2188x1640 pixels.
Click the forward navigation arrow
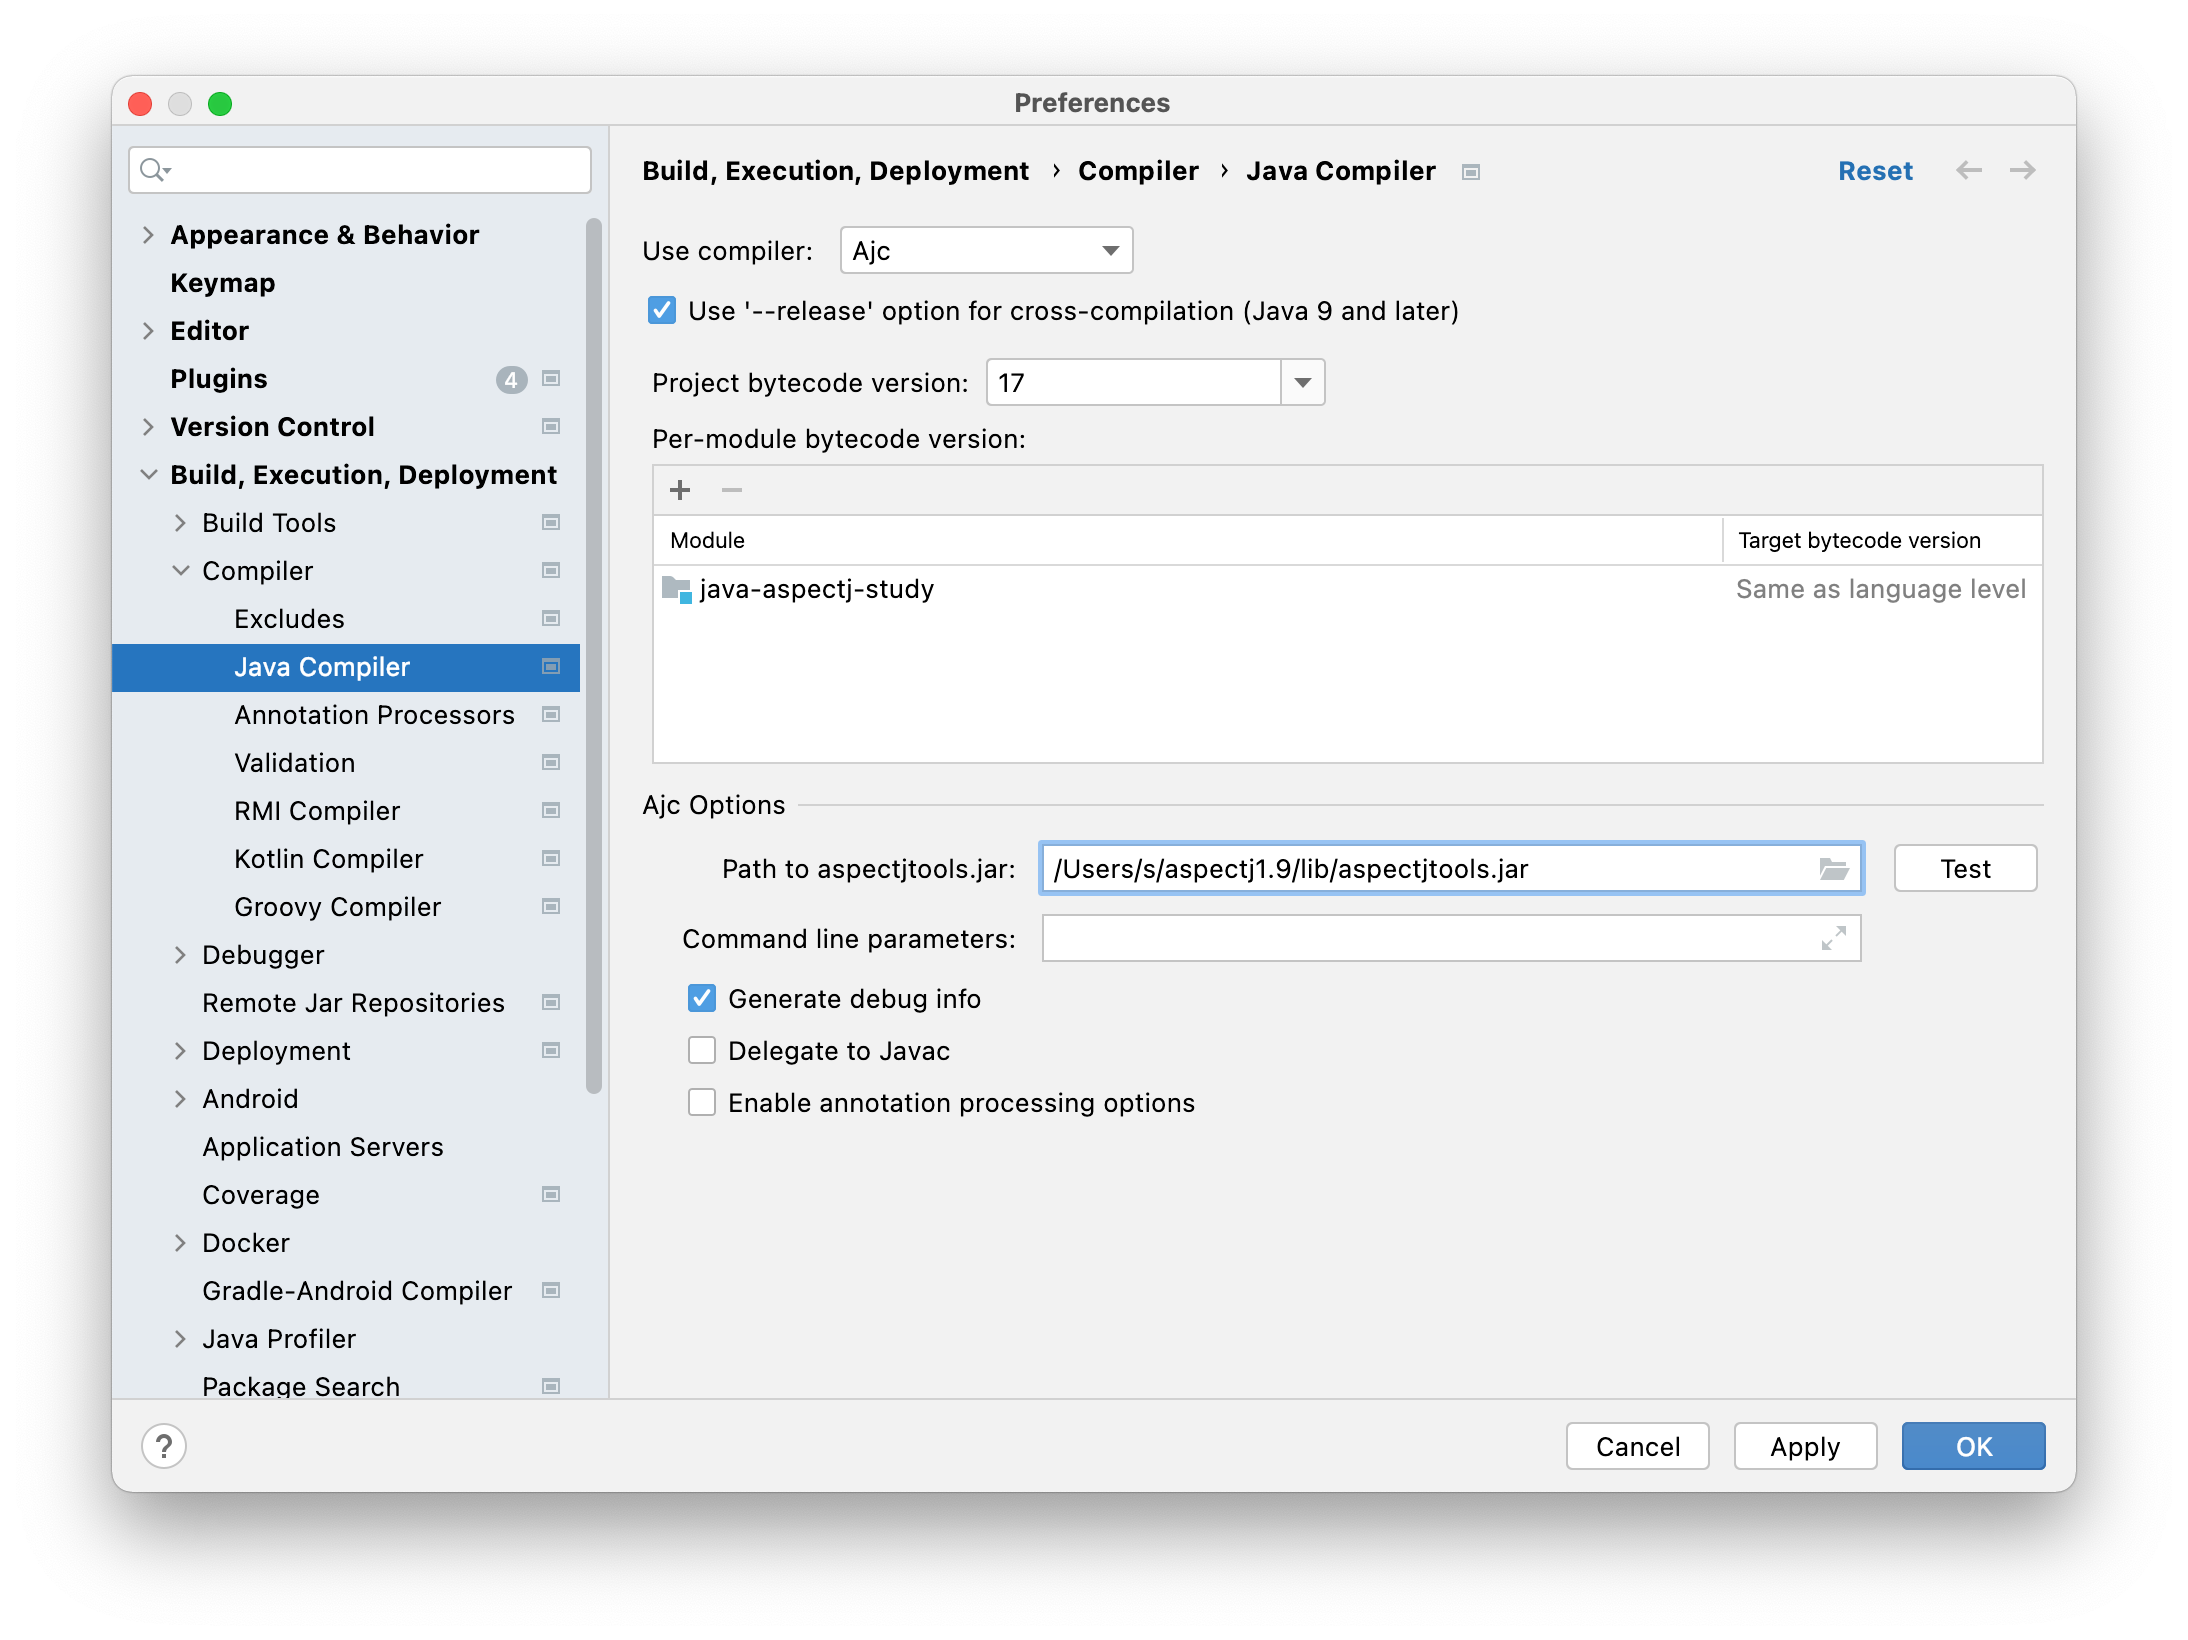tap(2022, 171)
